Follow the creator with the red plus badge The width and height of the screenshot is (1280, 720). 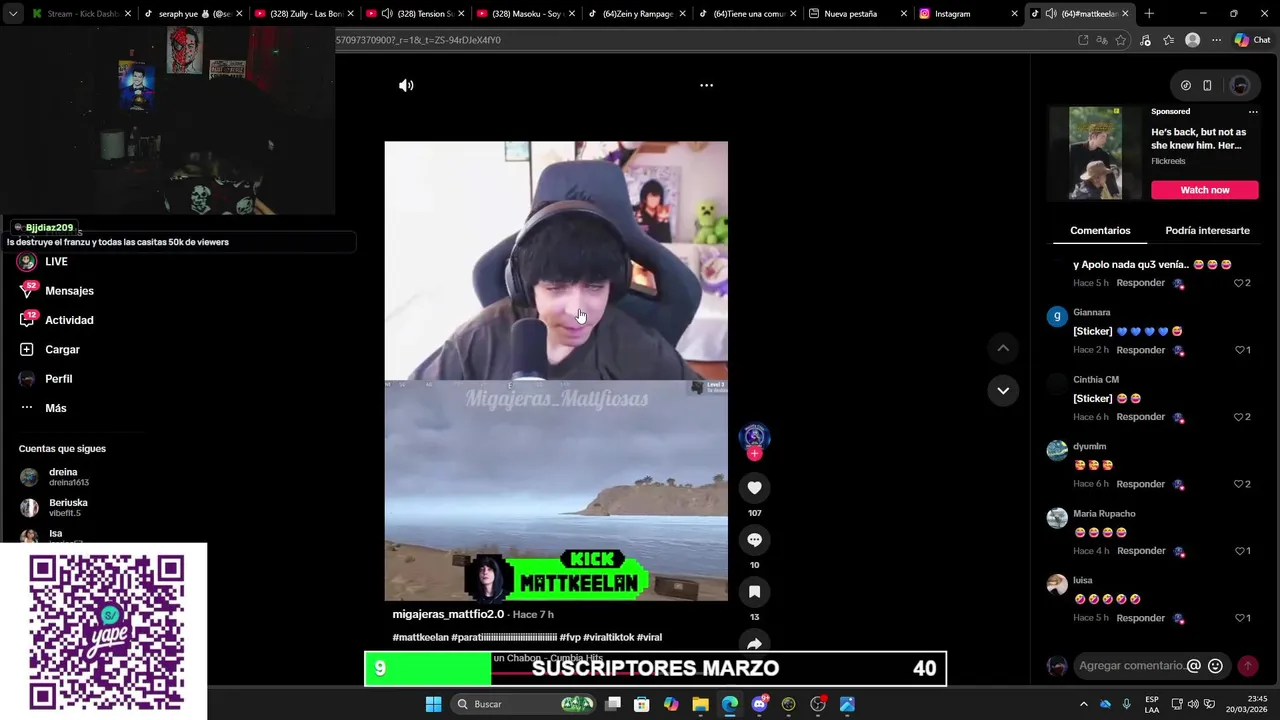[754, 454]
